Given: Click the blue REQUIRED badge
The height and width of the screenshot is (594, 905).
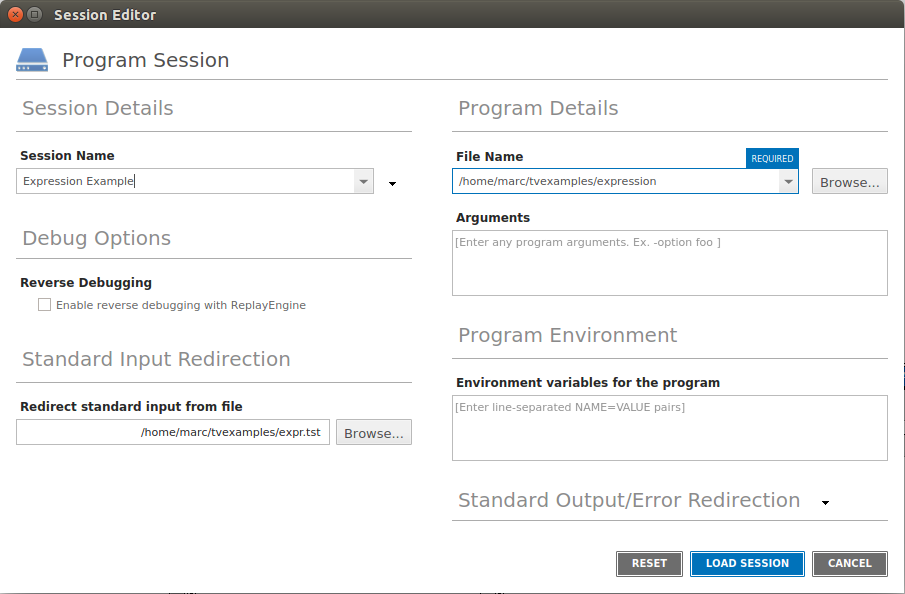Looking at the screenshot, I should click(x=772, y=158).
